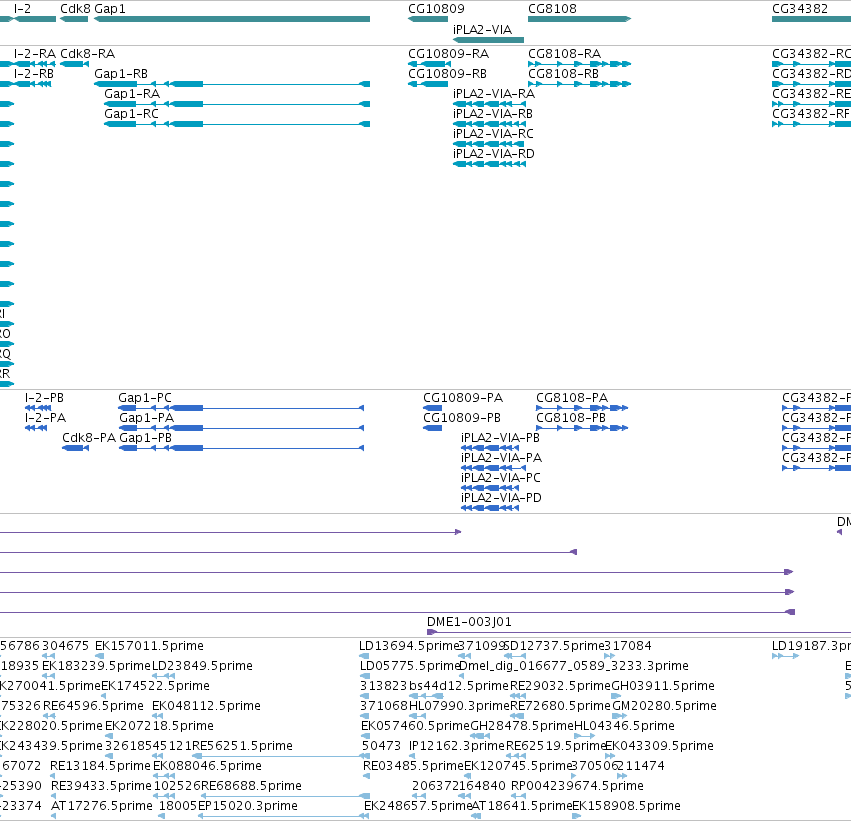Select the RE03485.5prime EST label

tap(414, 766)
